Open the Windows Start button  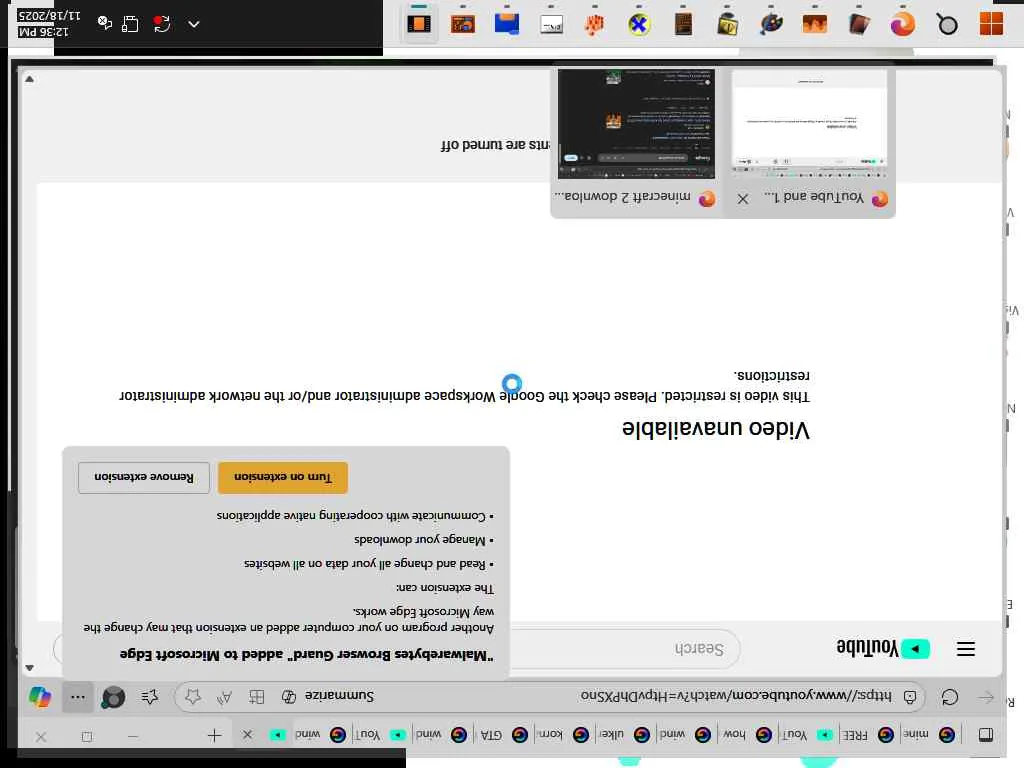pos(991,24)
